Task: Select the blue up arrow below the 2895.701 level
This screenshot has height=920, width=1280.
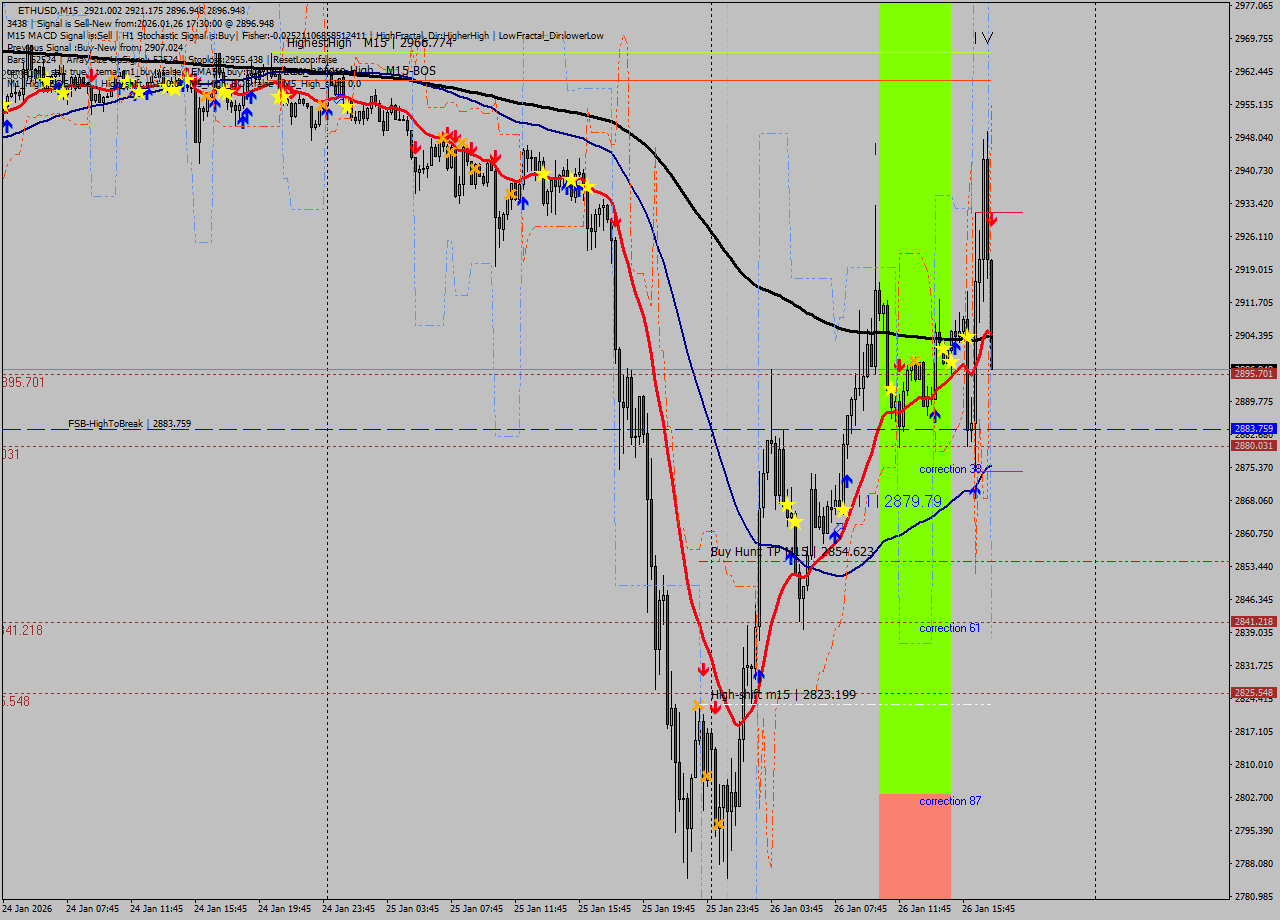Action: (x=935, y=414)
